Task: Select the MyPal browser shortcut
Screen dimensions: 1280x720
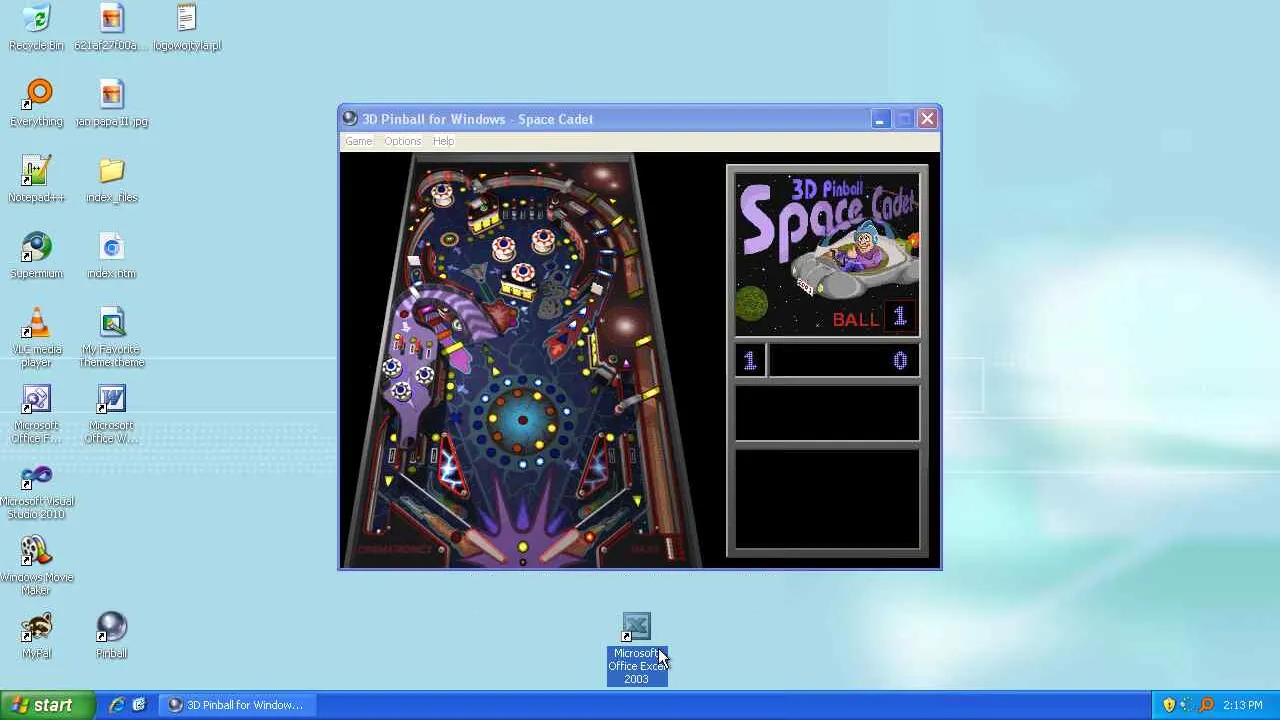Action: (x=36, y=636)
